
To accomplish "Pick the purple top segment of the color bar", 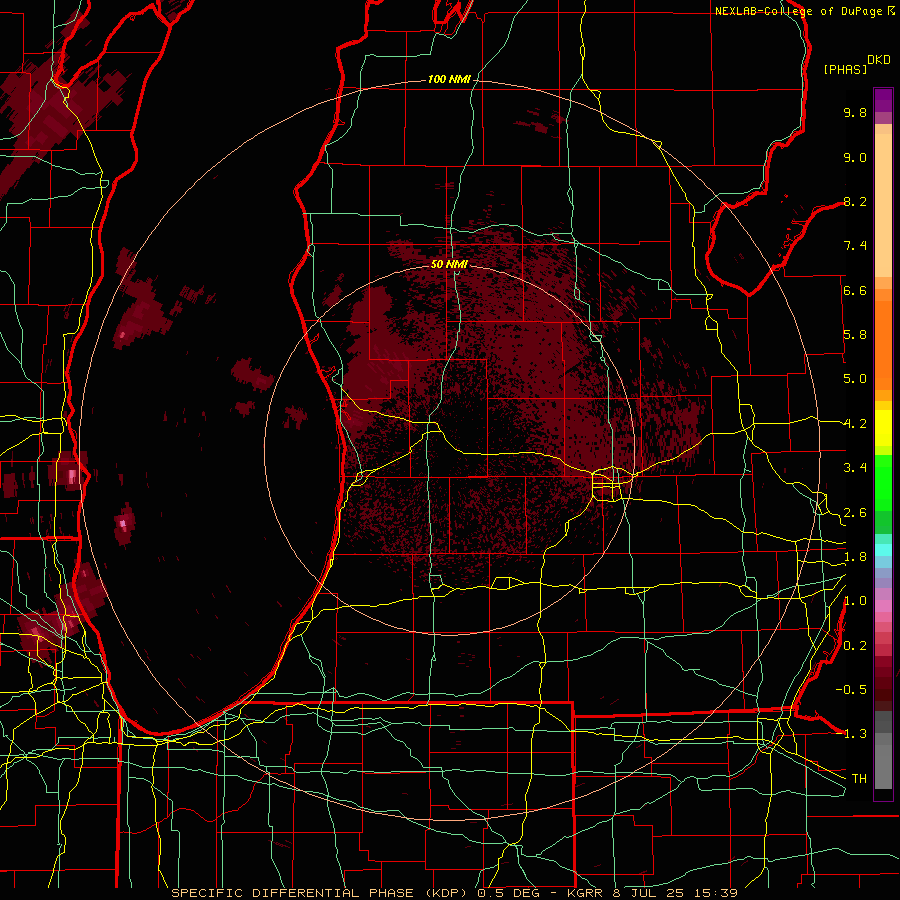I will pos(883,100).
